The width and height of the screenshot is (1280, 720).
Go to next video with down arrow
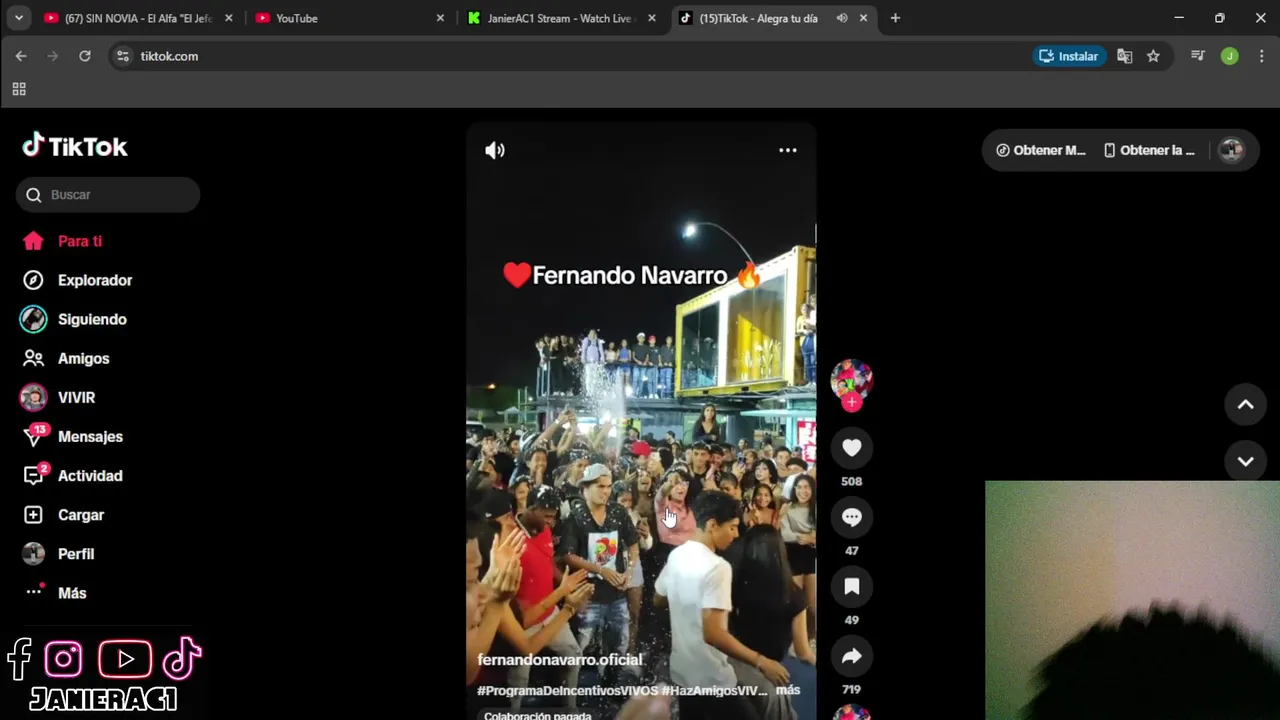point(1246,461)
